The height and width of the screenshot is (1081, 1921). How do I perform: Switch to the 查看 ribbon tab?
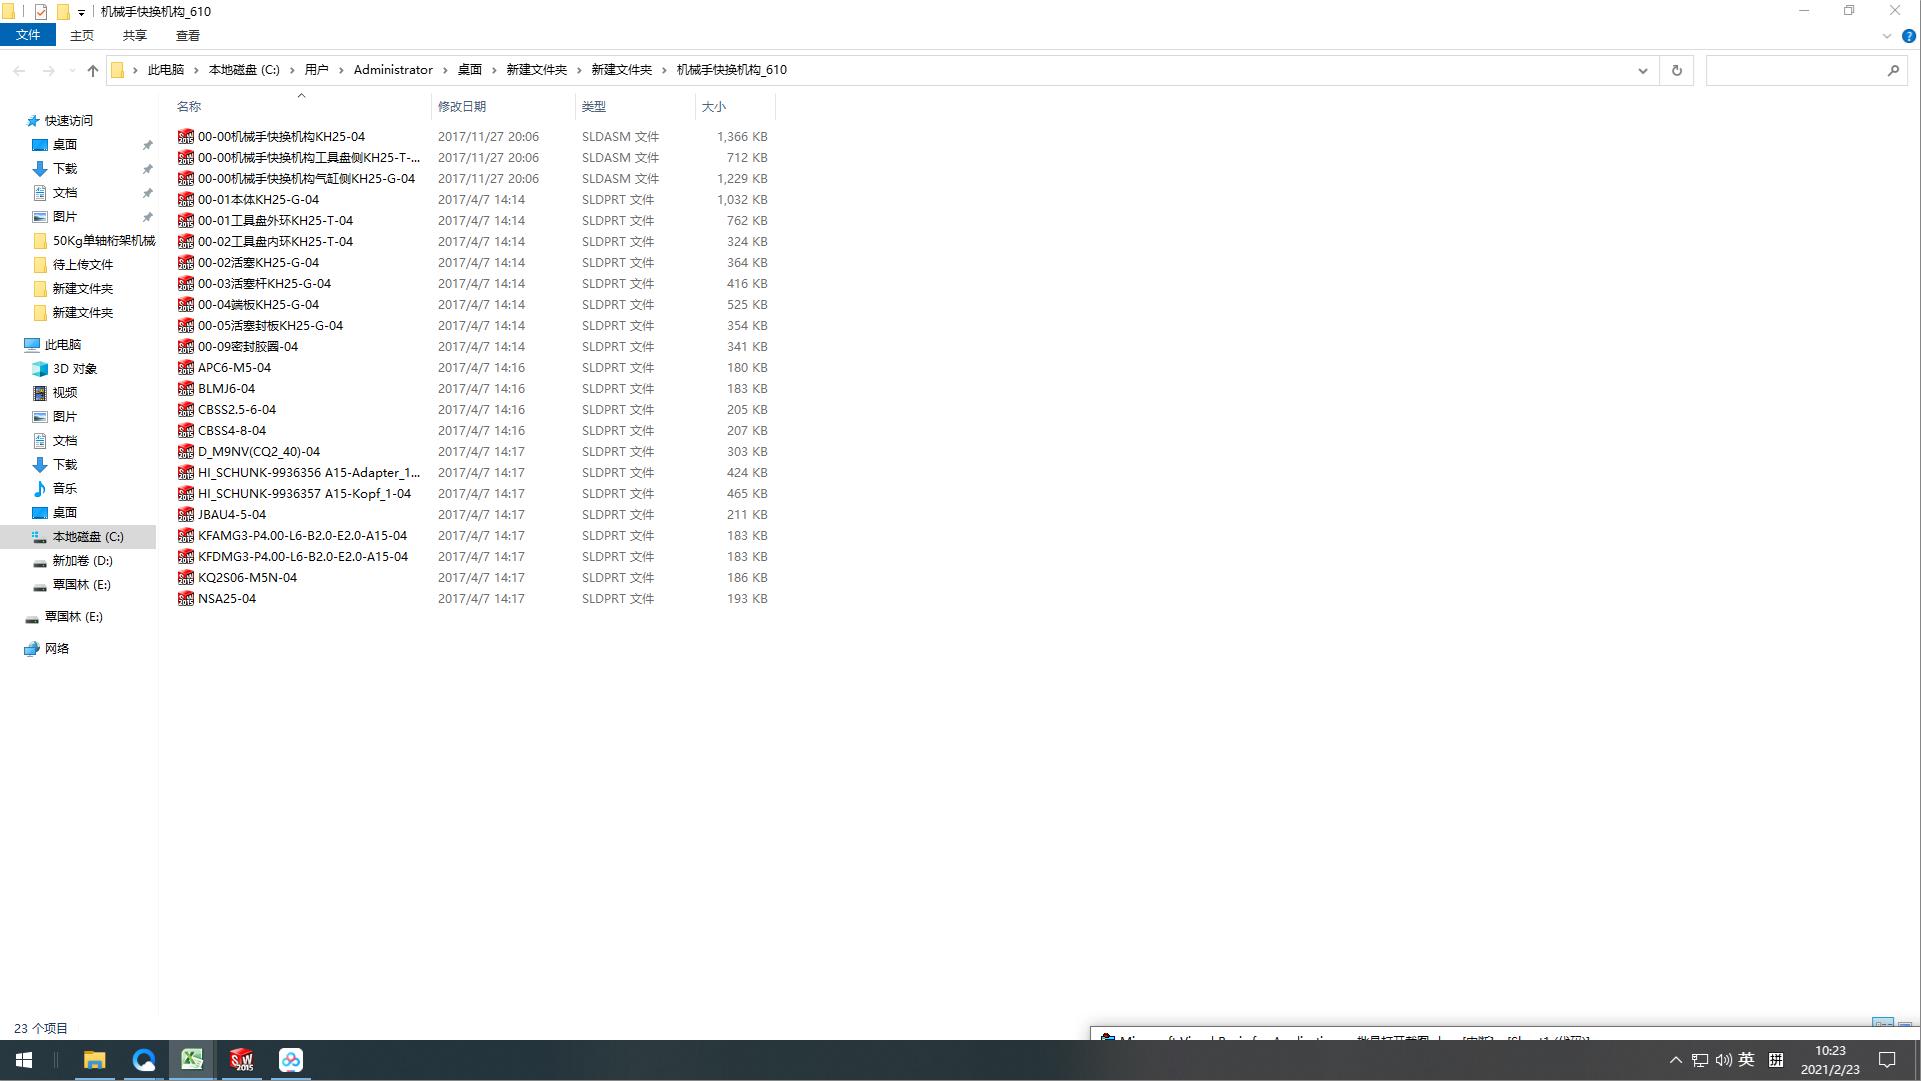coord(187,35)
